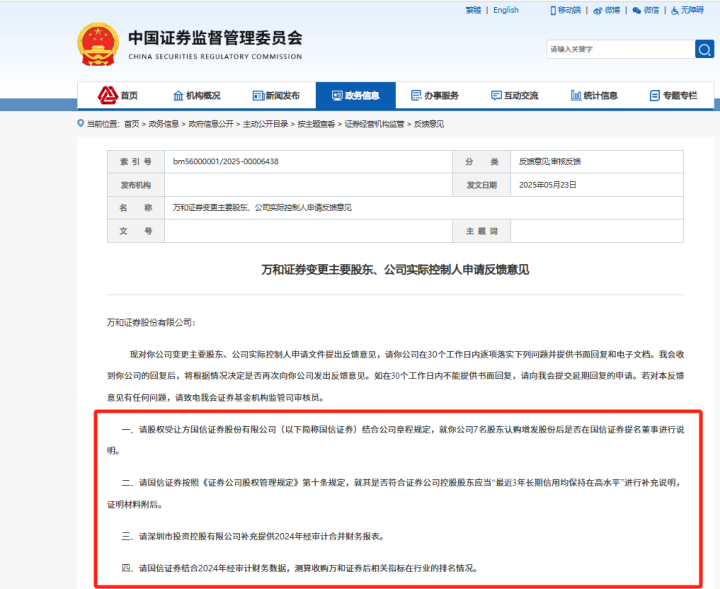Click the page icon beside 专题专栏
This screenshot has height=589, width=720.
click(655, 95)
